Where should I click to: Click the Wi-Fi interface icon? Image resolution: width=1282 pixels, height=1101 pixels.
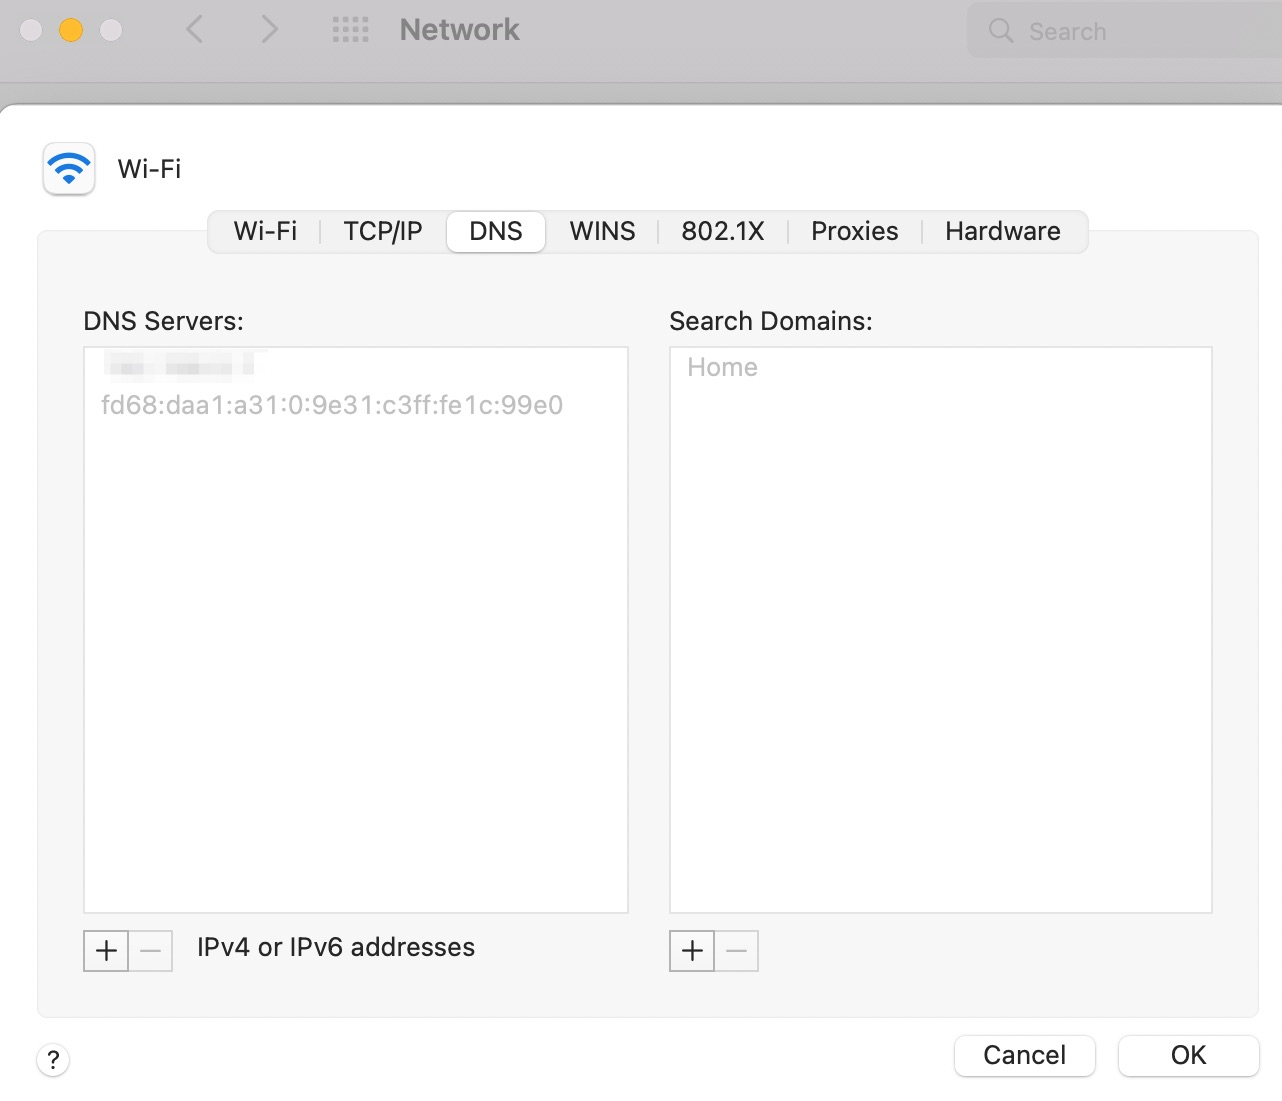click(x=69, y=168)
